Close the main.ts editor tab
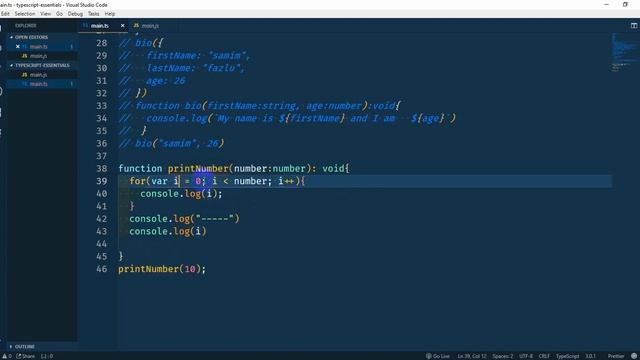 click(122, 26)
